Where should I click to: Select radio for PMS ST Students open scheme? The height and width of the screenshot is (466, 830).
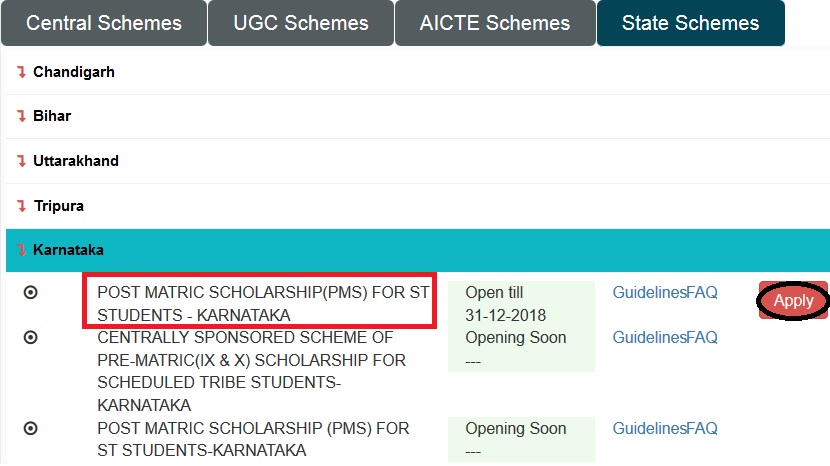click(x=30, y=292)
